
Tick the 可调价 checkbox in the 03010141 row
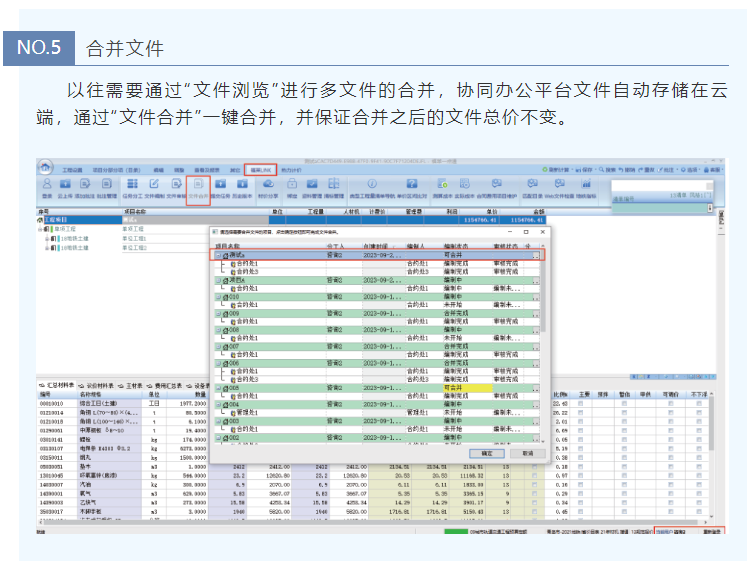pos(671,440)
